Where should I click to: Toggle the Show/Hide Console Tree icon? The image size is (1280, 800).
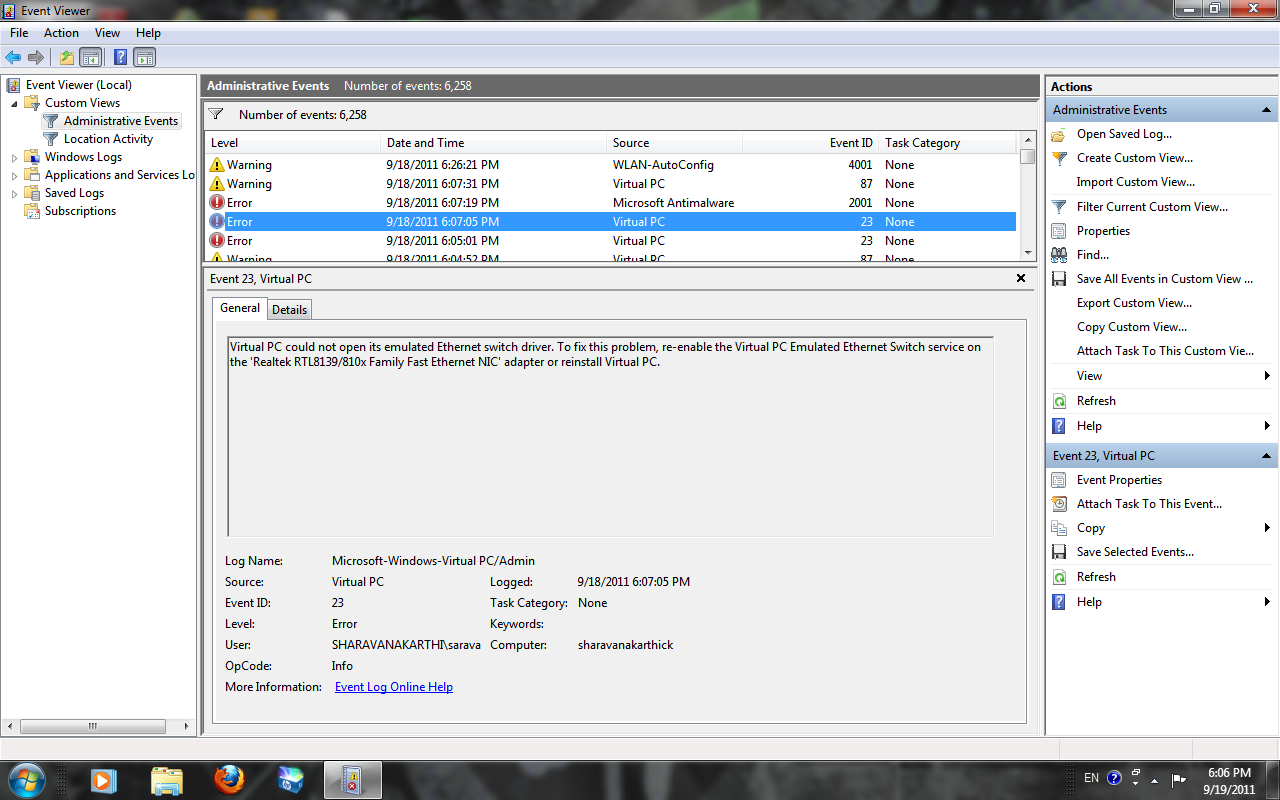tap(91, 57)
